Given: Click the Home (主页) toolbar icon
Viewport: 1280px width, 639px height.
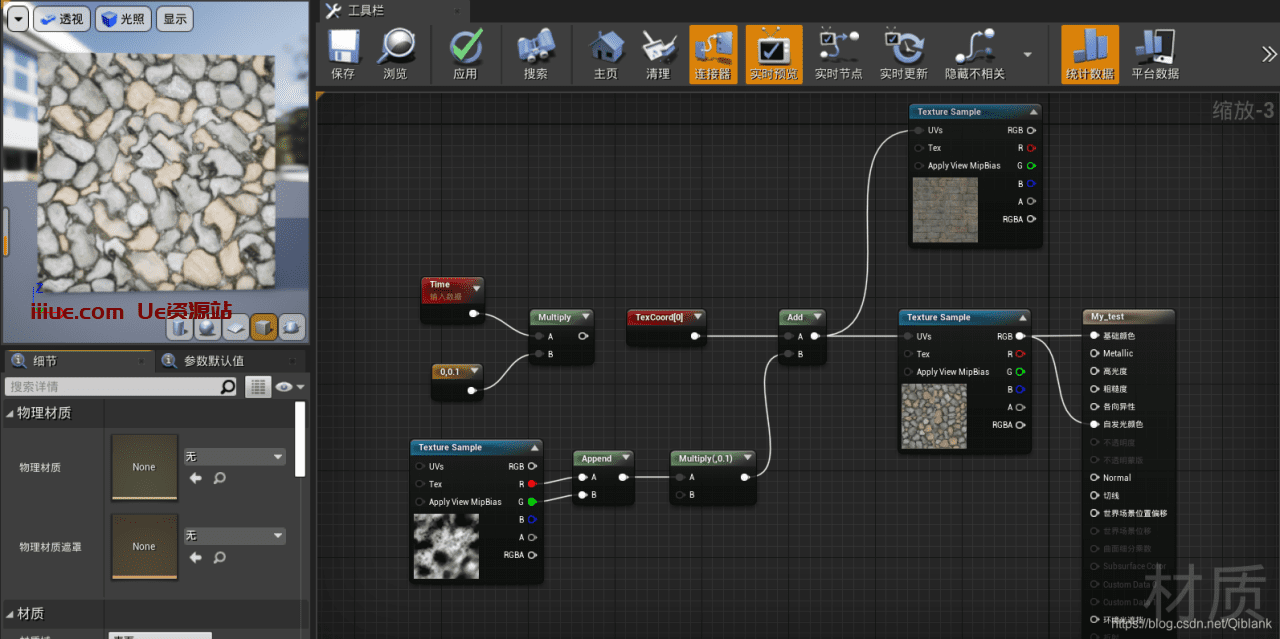Looking at the screenshot, I should tap(605, 54).
